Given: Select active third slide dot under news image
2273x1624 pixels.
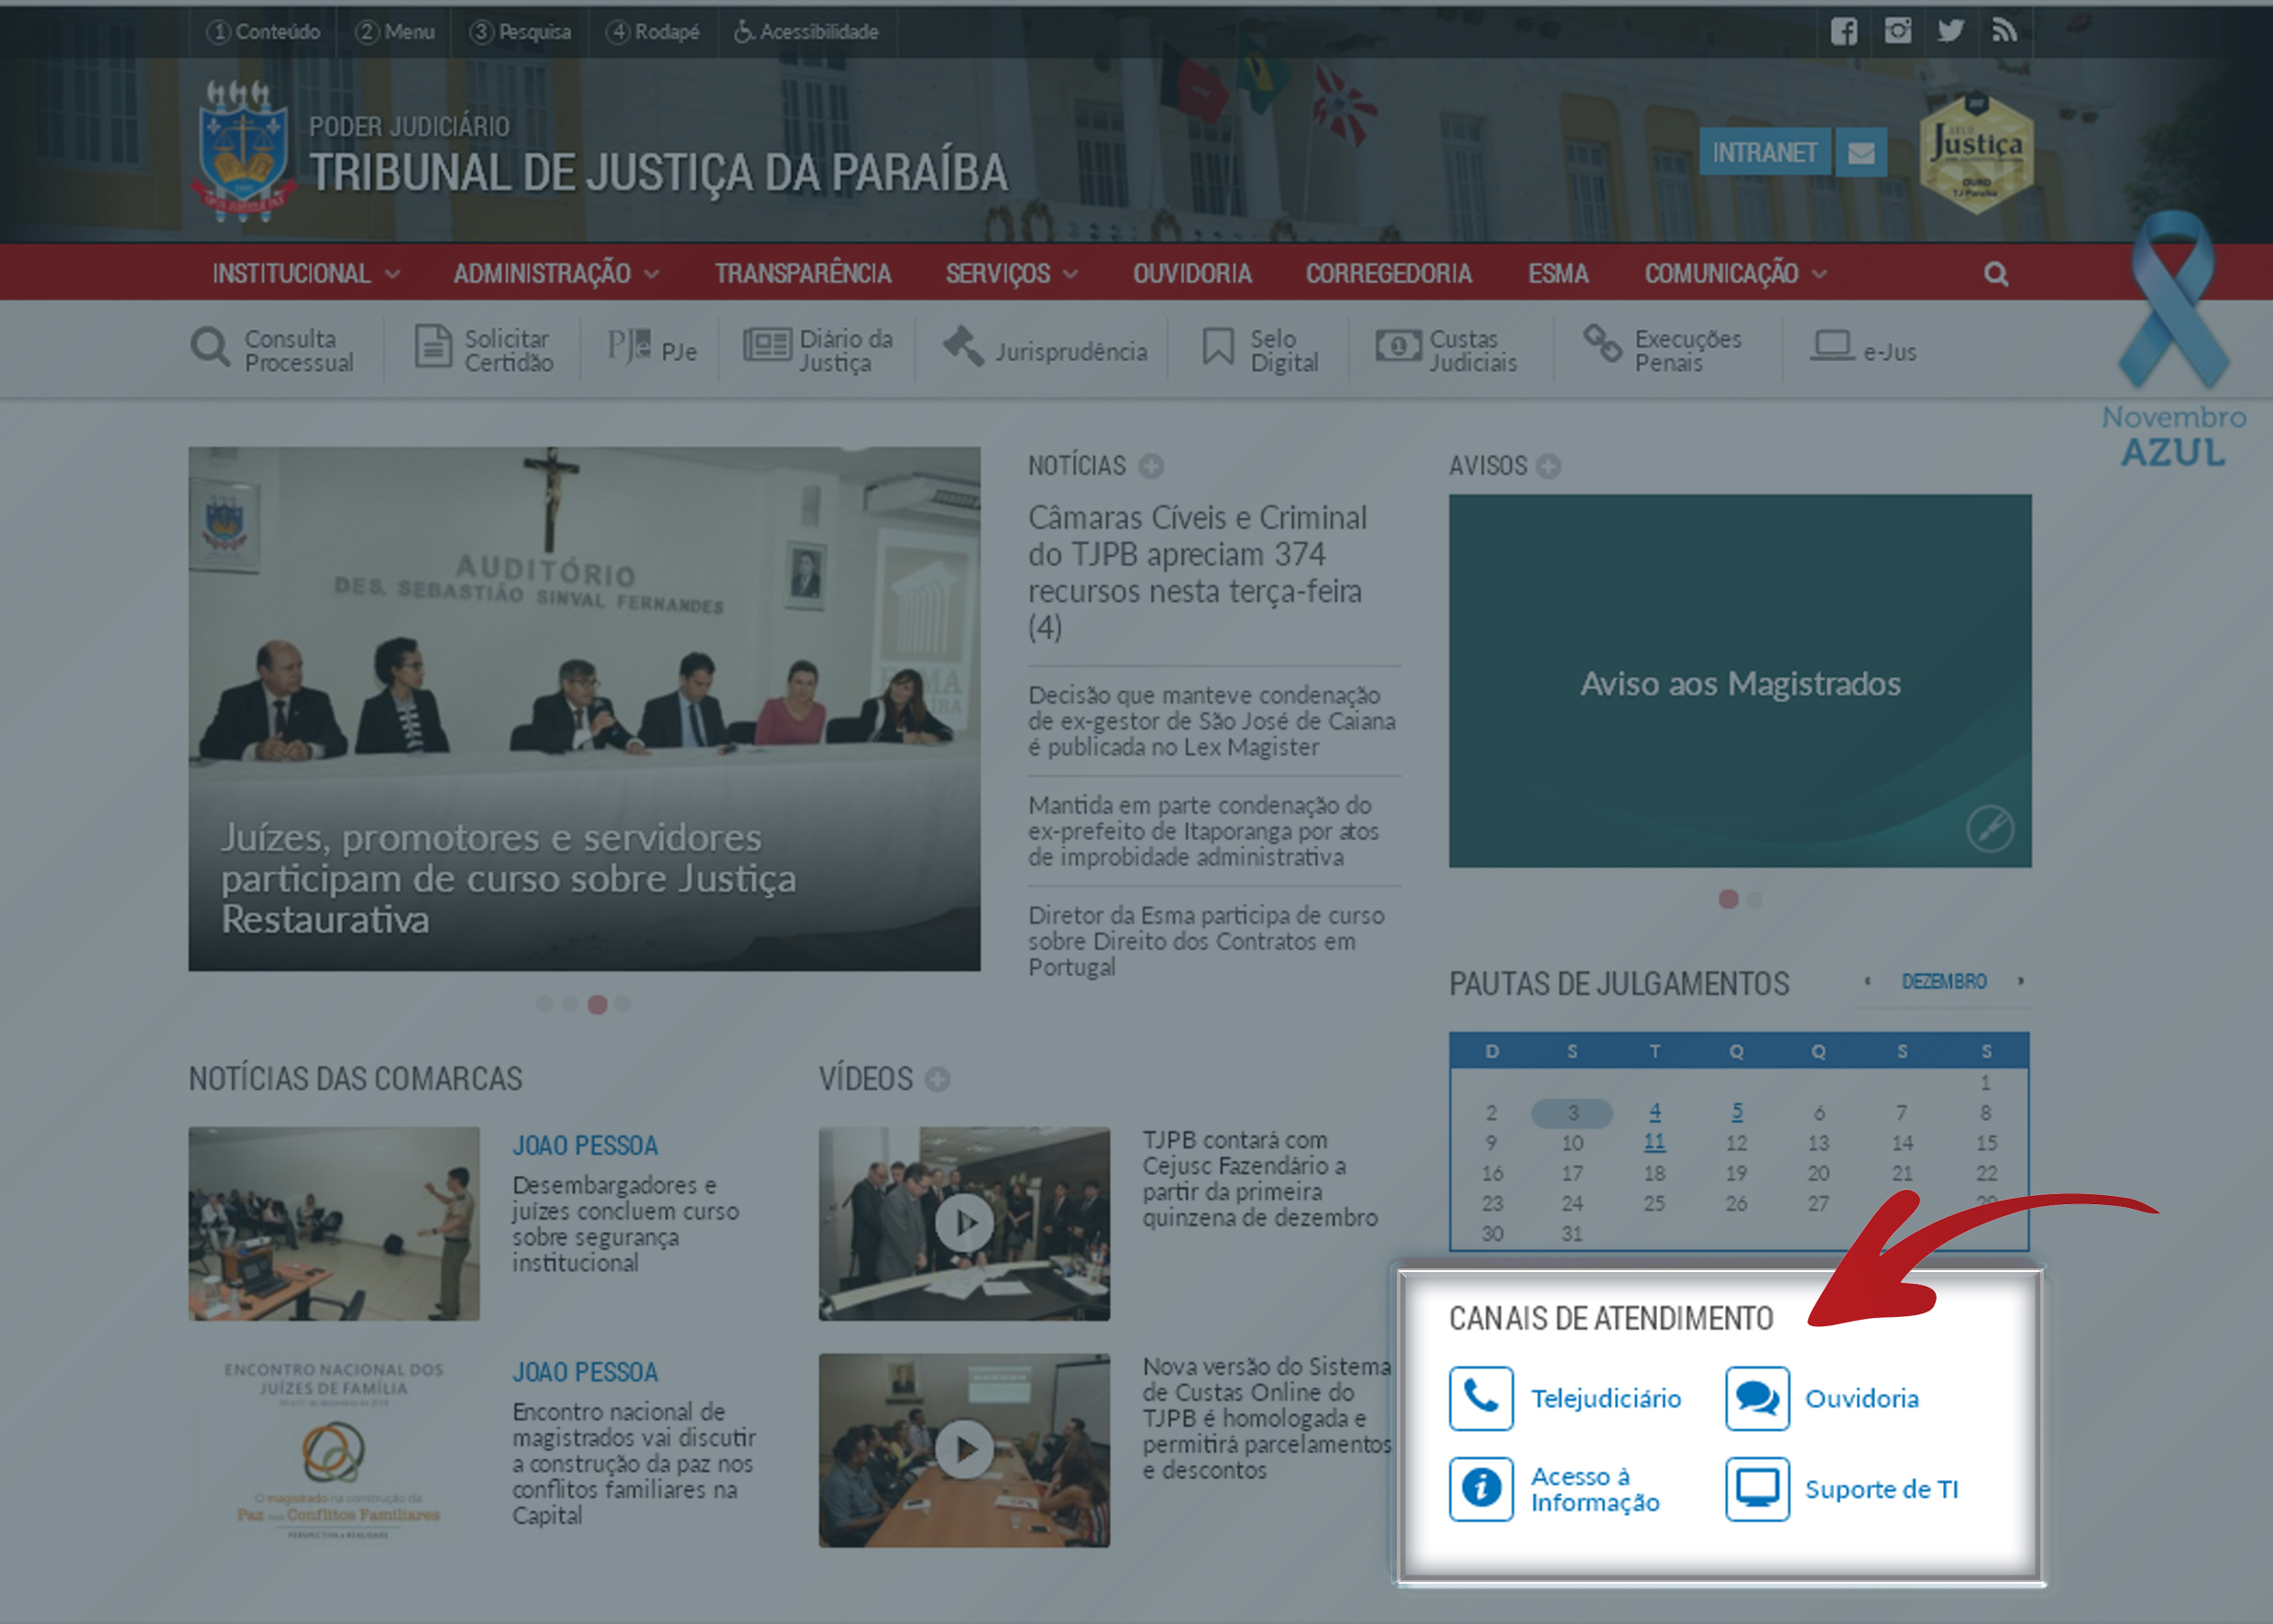Looking at the screenshot, I should [x=597, y=1004].
